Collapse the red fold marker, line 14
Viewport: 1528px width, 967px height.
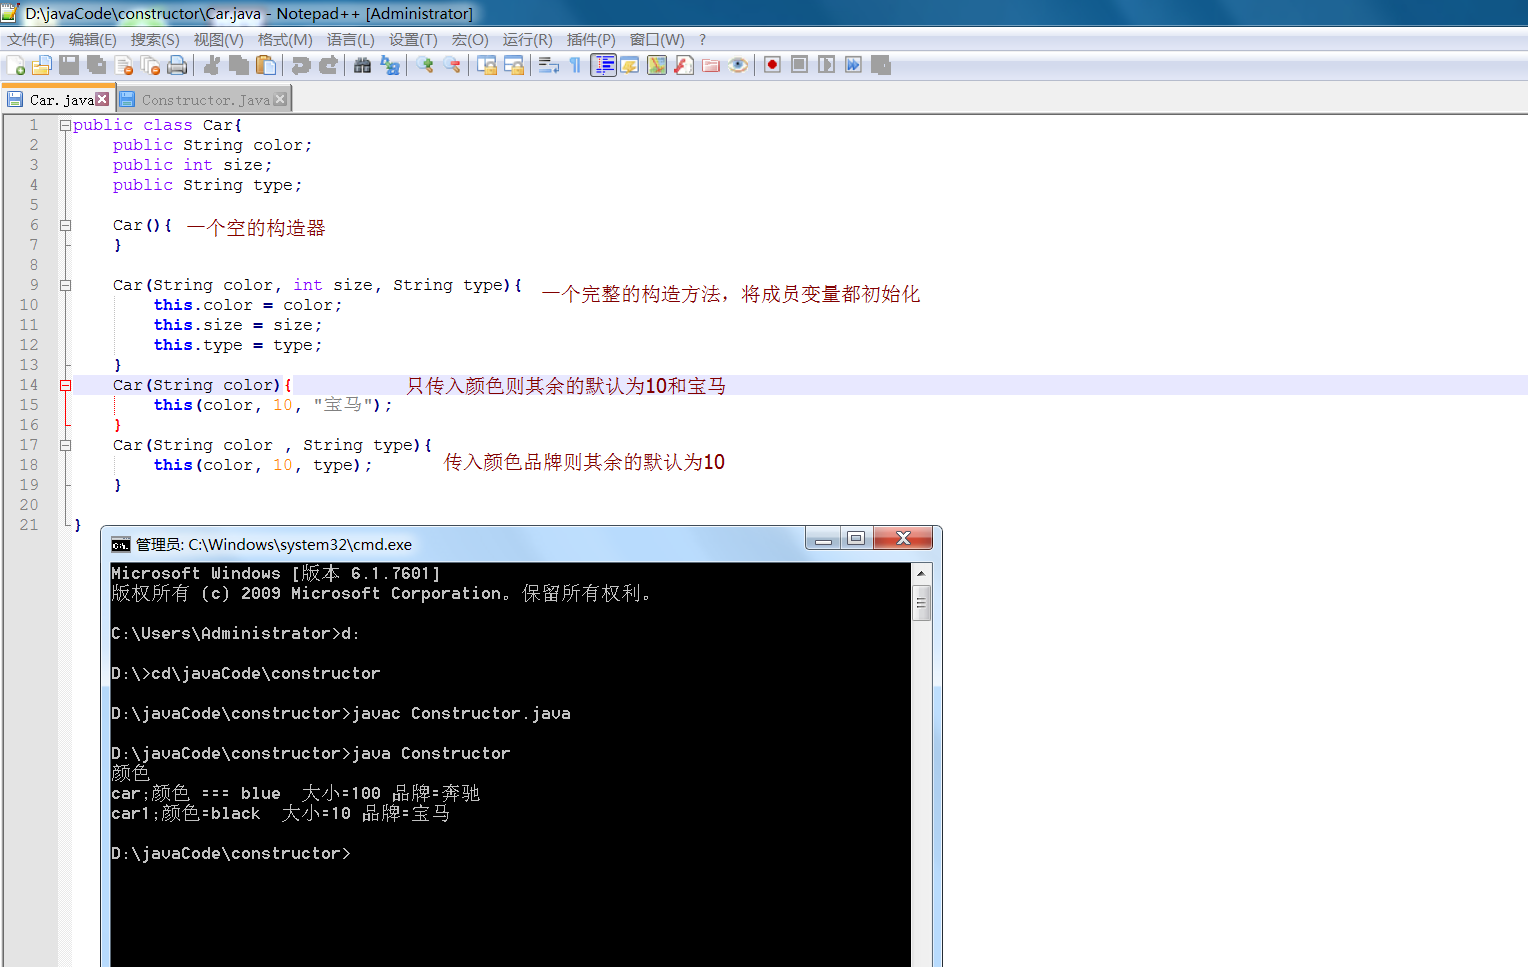click(65, 385)
